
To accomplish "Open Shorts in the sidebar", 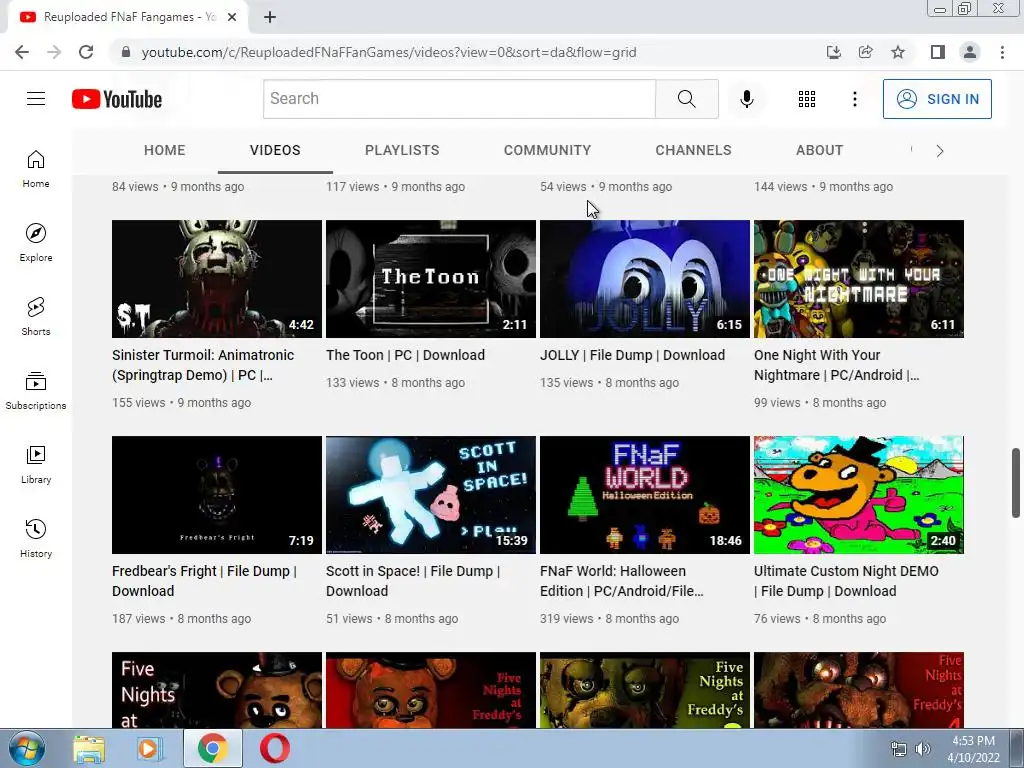I will (36, 317).
